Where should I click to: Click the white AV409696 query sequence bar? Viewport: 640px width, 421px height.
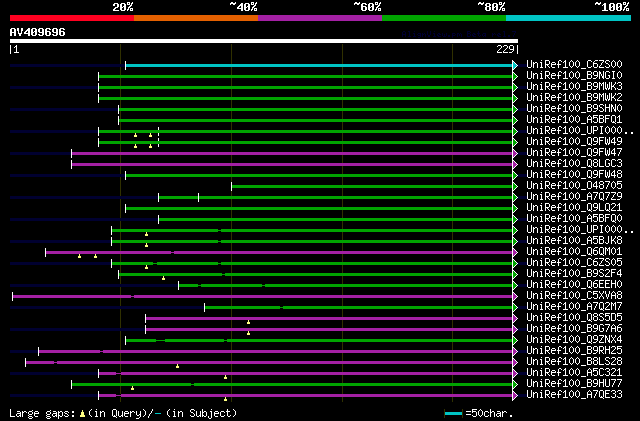tap(264, 41)
